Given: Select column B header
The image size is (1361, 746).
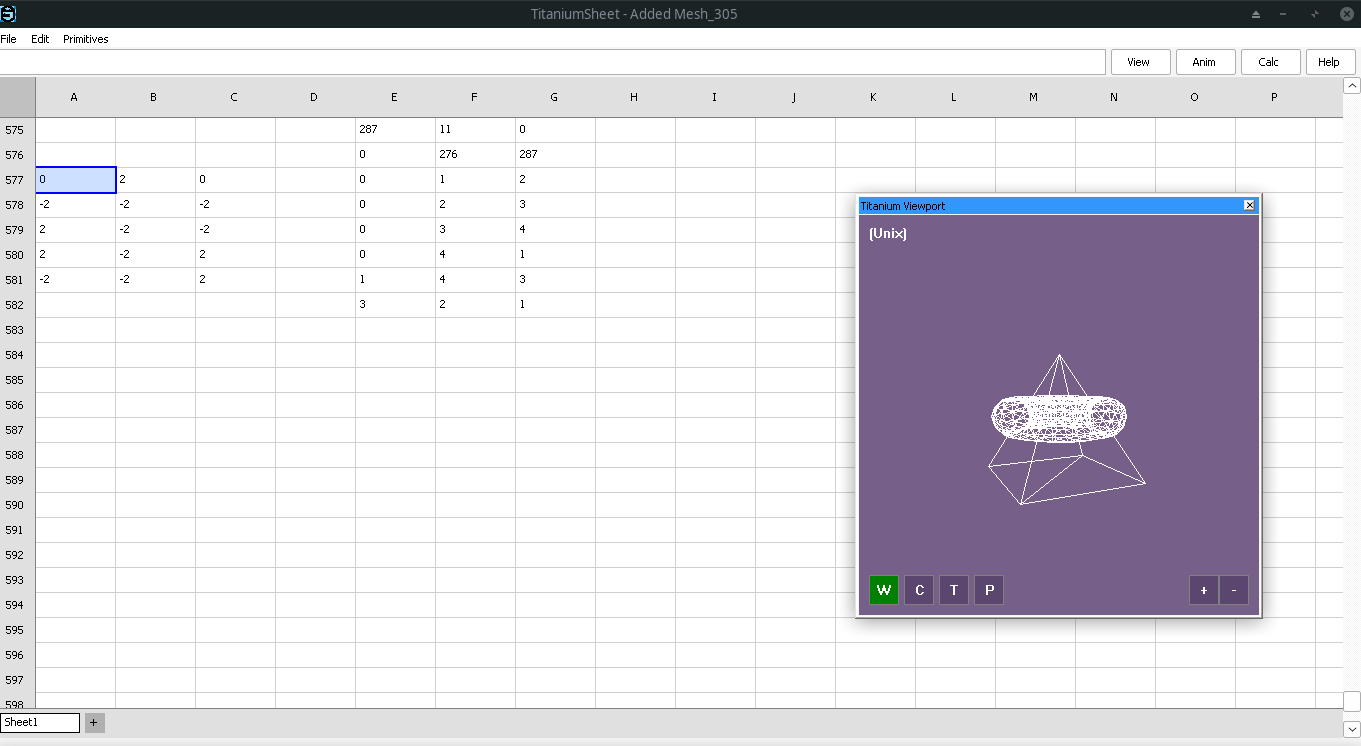Looking at the screenshot, I should point(155,97).
